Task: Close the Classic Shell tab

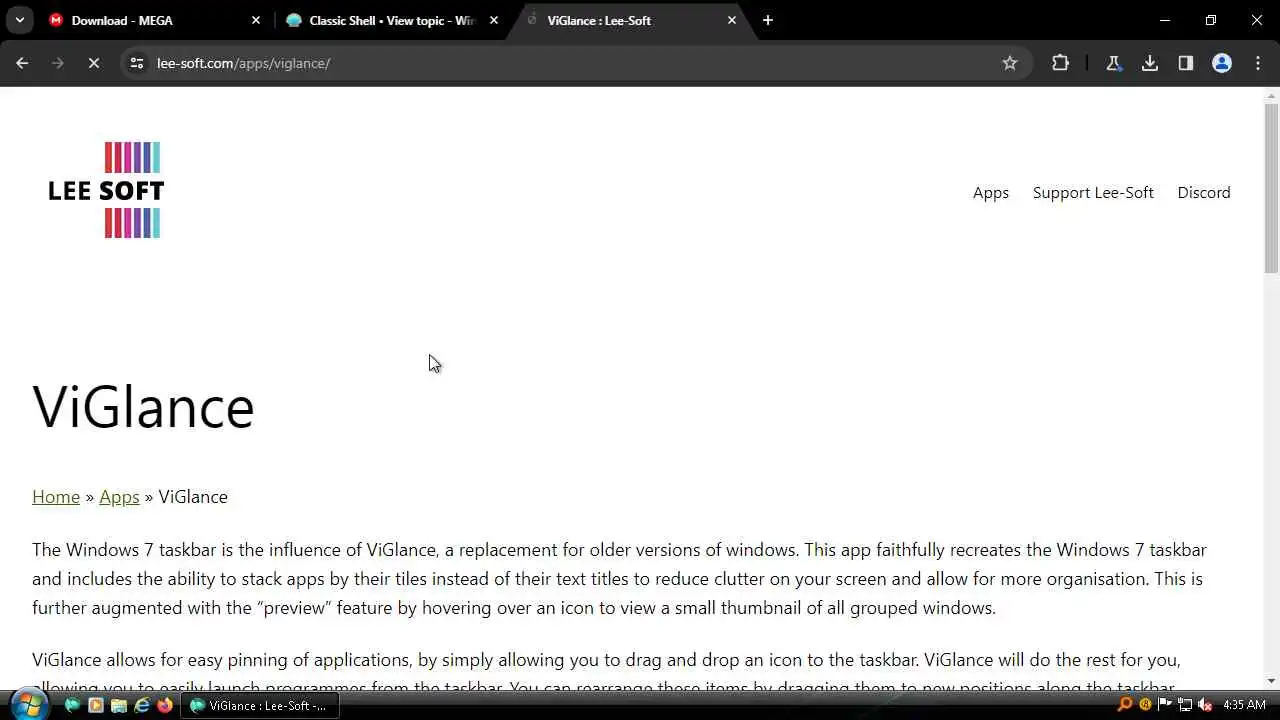Action: [x=493, y=20]
